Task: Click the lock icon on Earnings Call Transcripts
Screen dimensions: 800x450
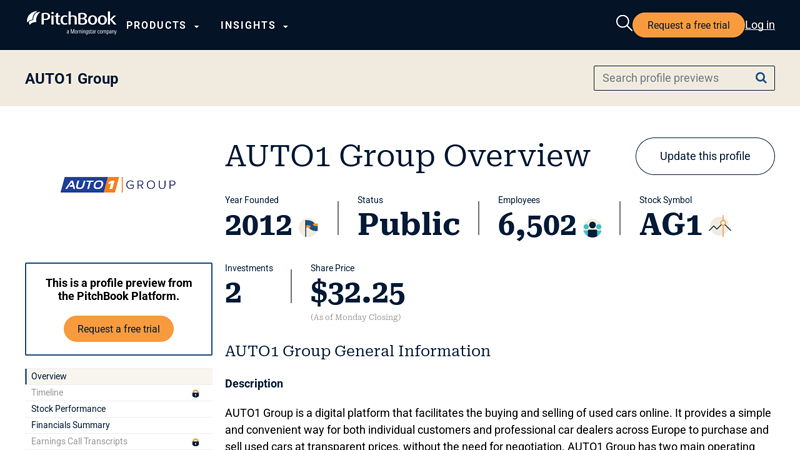Action: pos(195,442)
